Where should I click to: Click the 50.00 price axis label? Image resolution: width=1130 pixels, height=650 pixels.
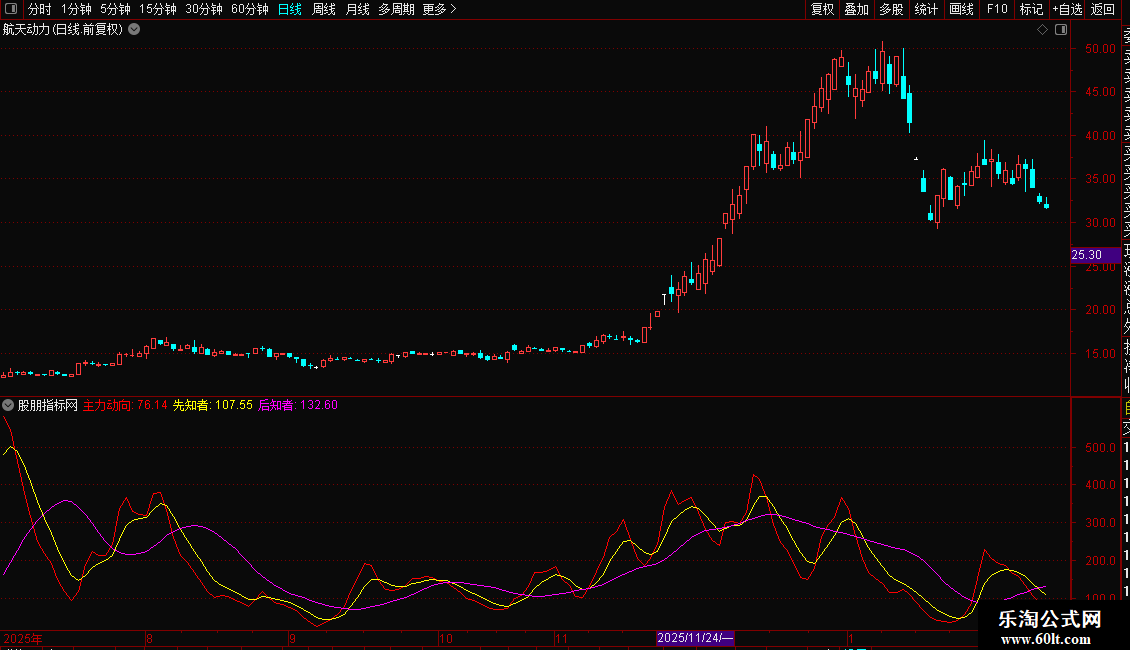coord(1100,48)
